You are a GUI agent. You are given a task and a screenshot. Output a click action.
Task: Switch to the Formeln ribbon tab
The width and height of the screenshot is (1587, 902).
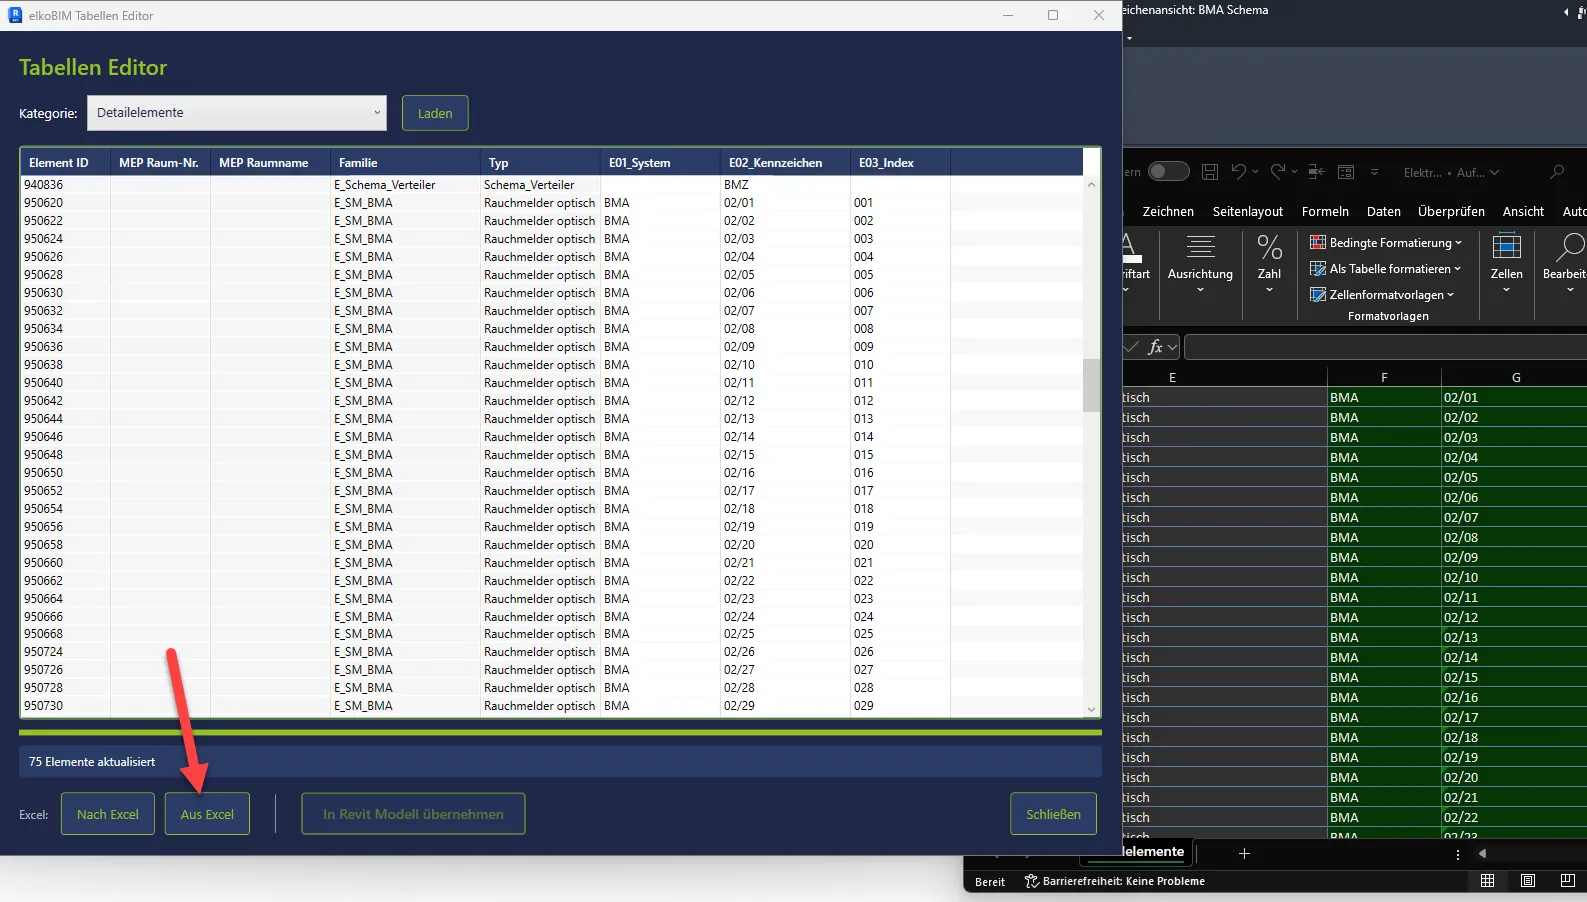pyautogui.click(x=1325, y=212)
